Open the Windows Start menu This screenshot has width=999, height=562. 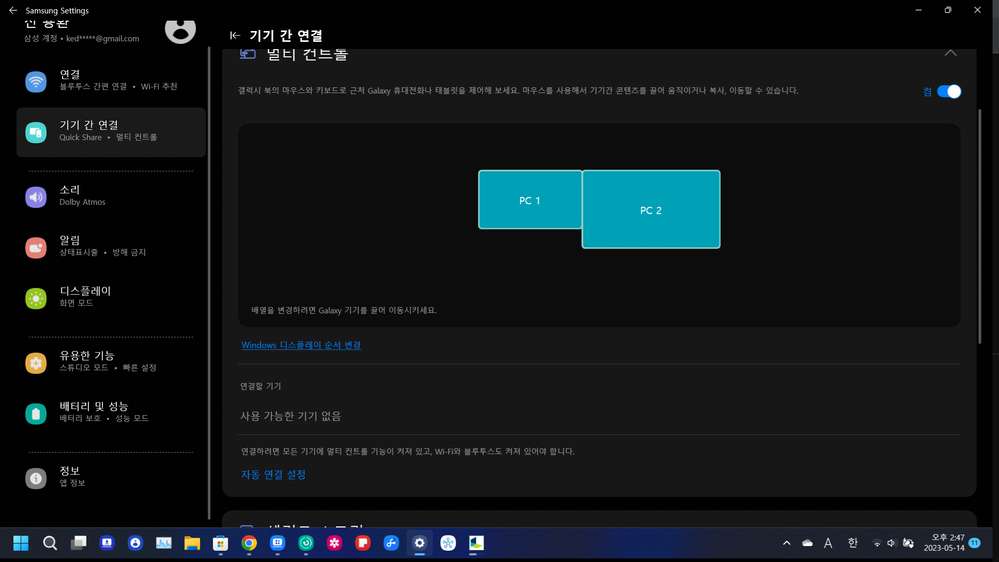[x=21, y=543]
